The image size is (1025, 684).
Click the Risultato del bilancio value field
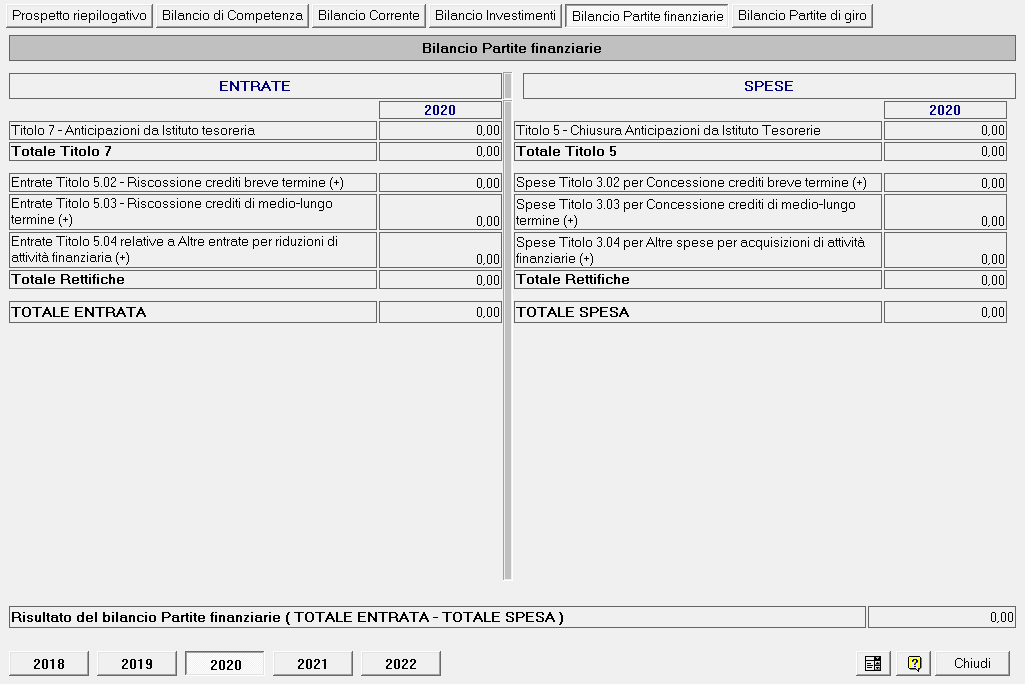pyautogui.click(x=942, y=617)
